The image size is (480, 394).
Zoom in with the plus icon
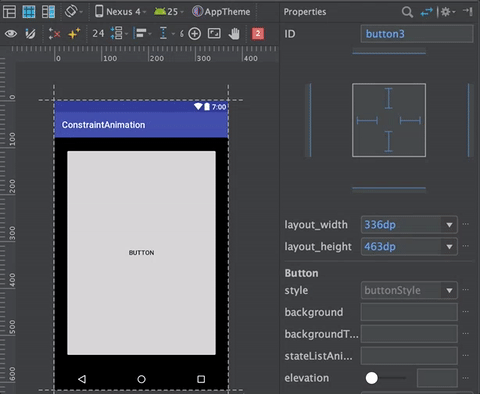click(194, 34)
